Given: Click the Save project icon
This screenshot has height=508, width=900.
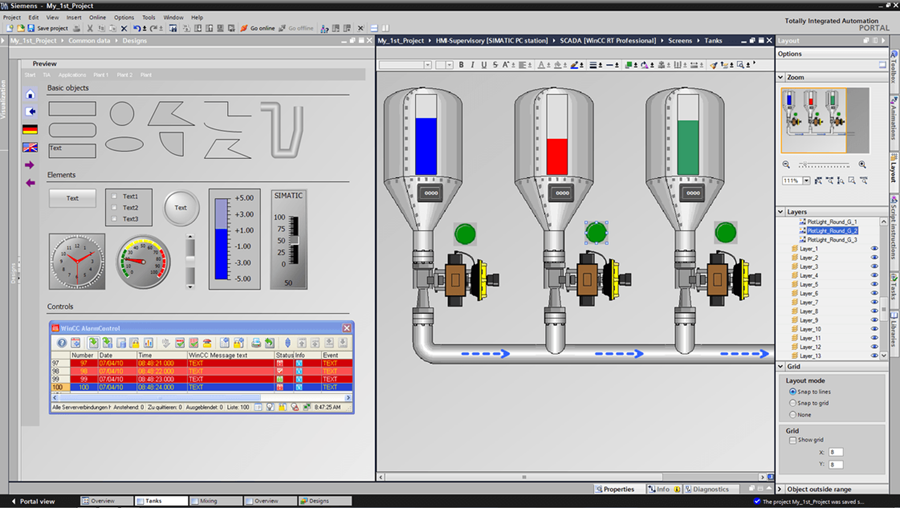Looking at the screenshot, I should (x=31, y=28).
